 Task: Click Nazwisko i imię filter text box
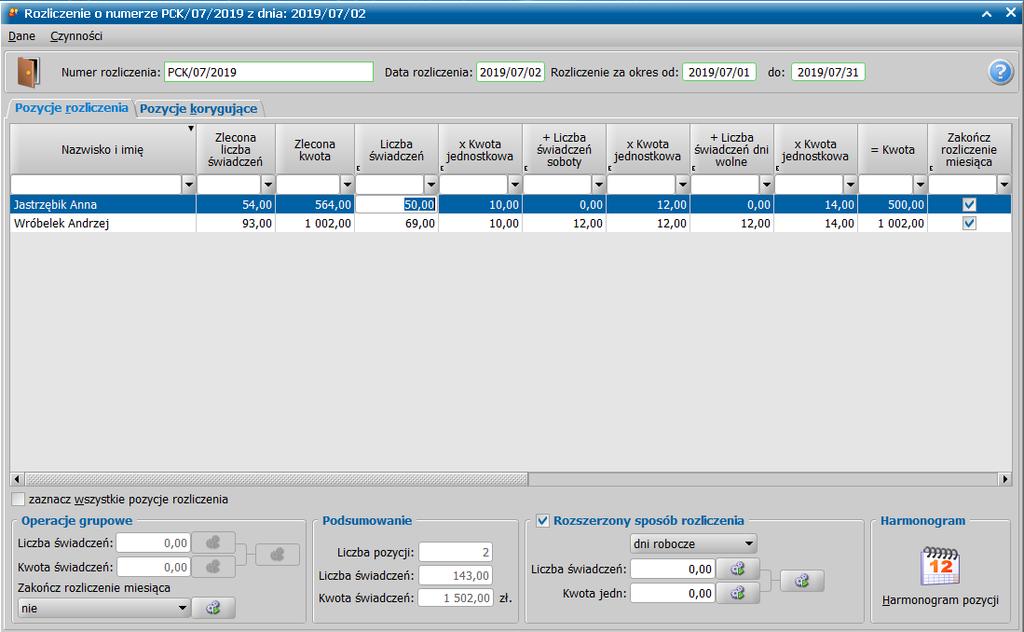pyautogui.click(x=97, y=185)
